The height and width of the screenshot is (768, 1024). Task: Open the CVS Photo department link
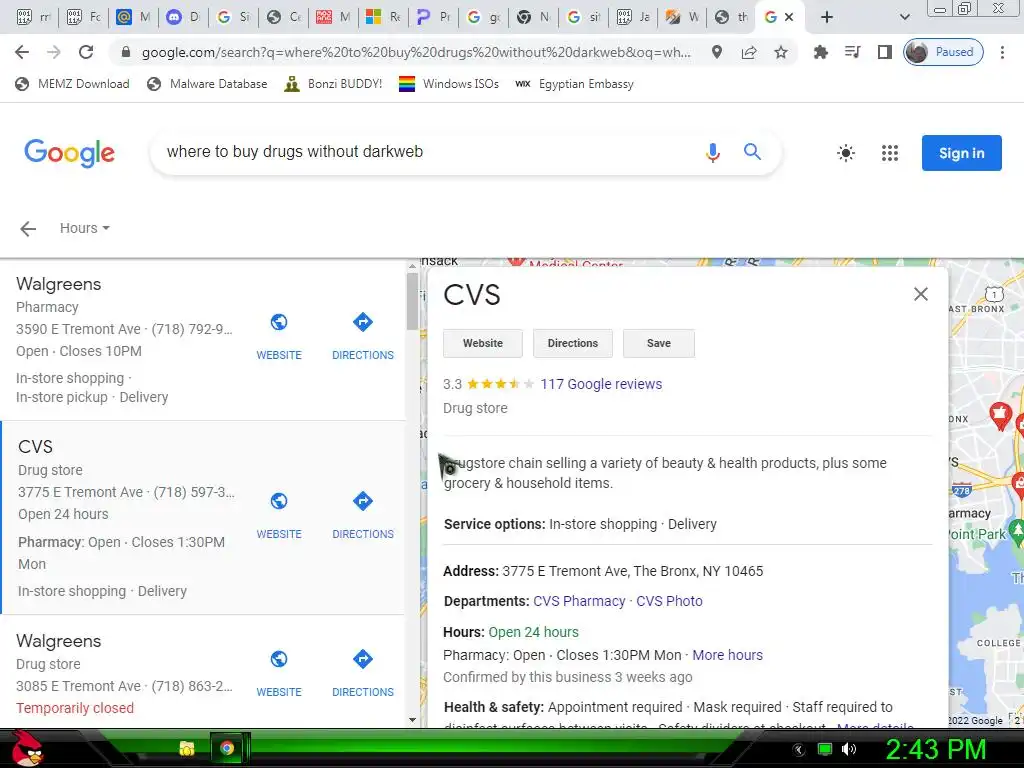click(x=669, y=601)
